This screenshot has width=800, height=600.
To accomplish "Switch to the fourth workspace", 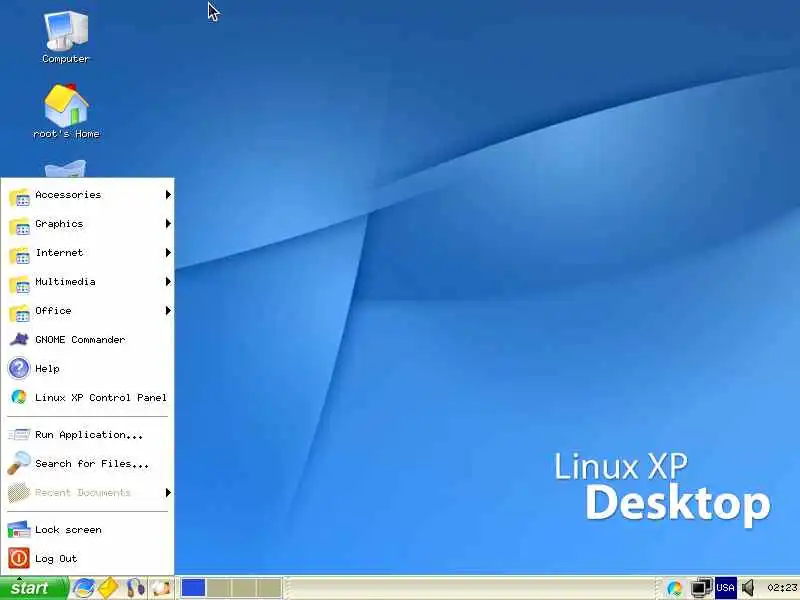I will coord(269,588).
